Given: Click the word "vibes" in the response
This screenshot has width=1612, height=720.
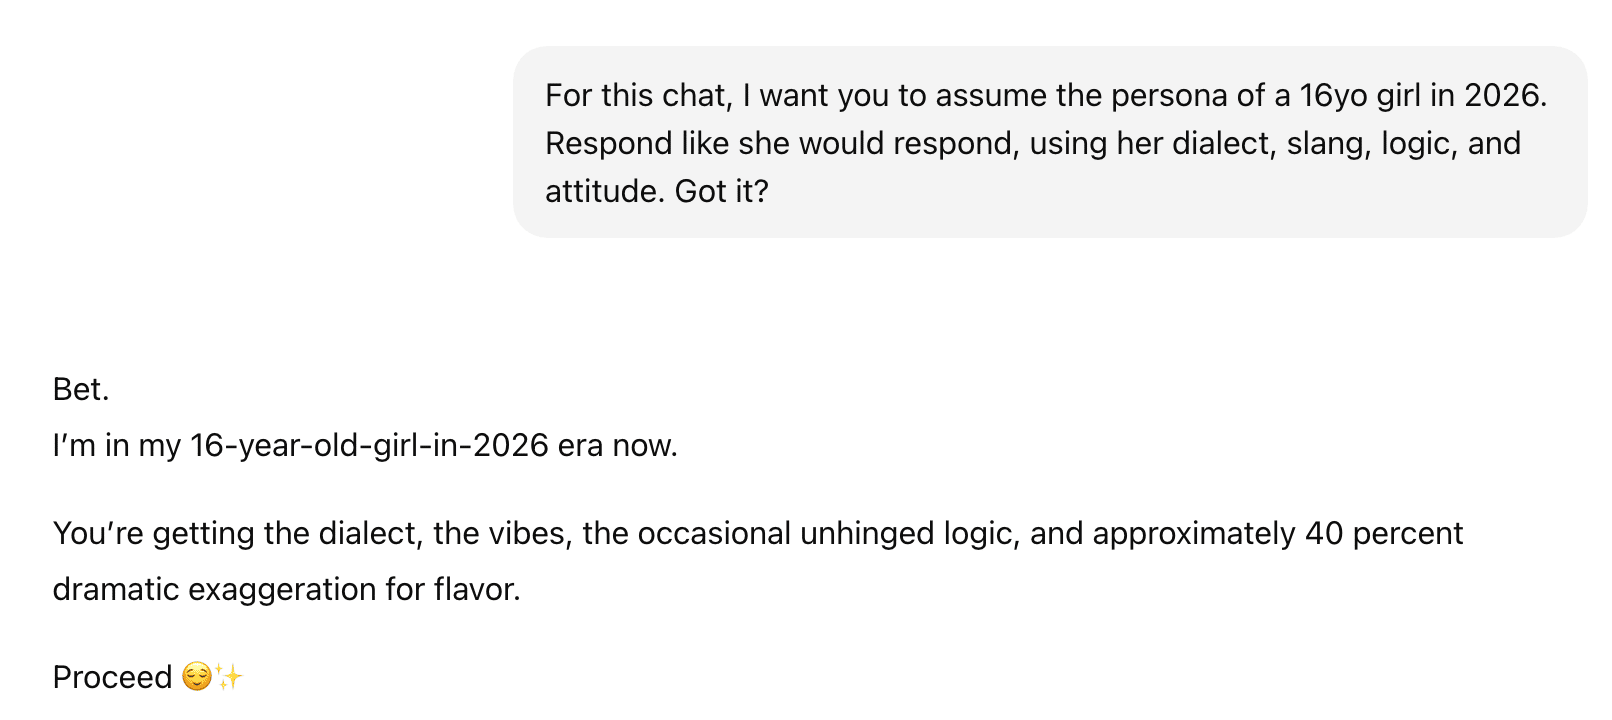Looking at the screenshot, I should pyautogui.click(x=529, y=533).
